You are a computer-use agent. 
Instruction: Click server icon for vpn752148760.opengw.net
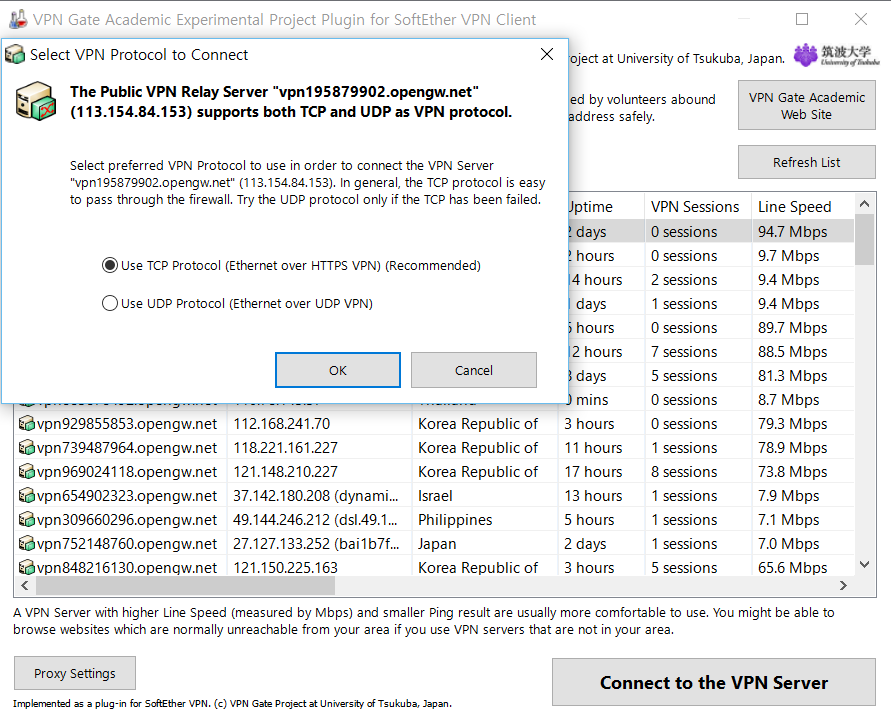pos(27,544)
